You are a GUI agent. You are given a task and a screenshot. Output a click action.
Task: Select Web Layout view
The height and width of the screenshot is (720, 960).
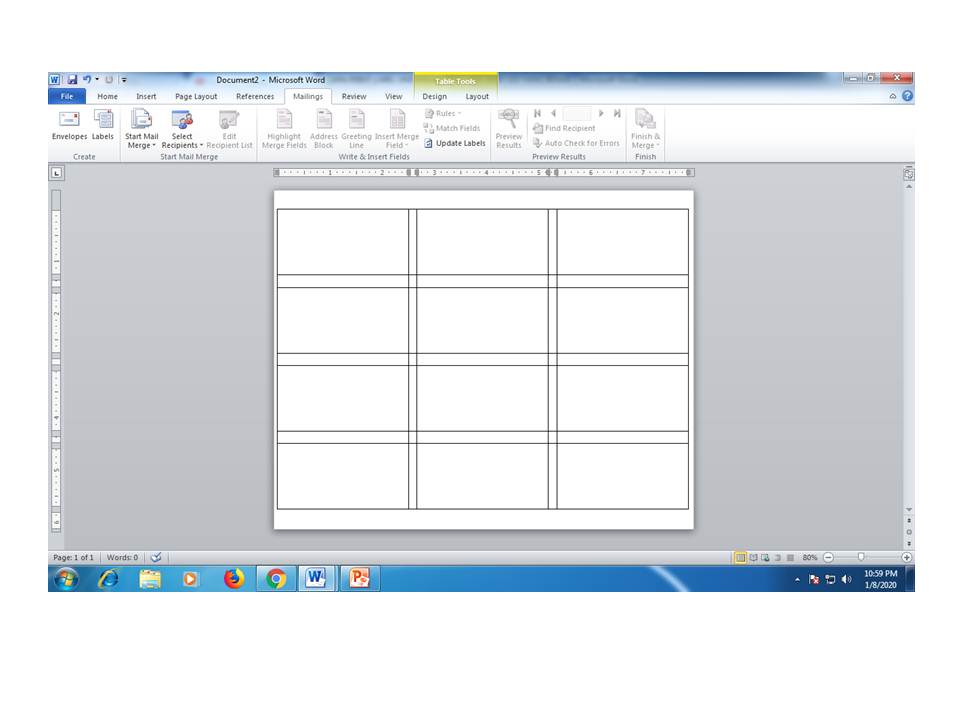(x=765, y=558)
